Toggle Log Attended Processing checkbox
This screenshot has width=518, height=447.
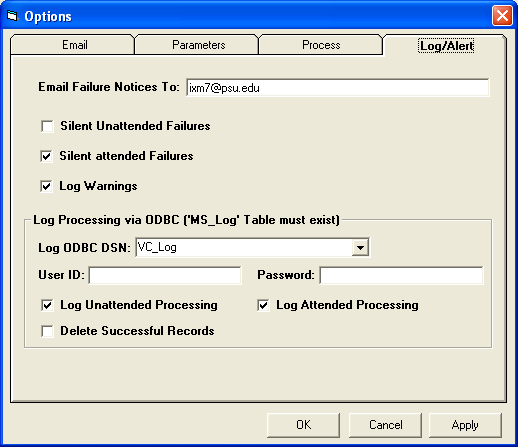click(x=263, y=305)
